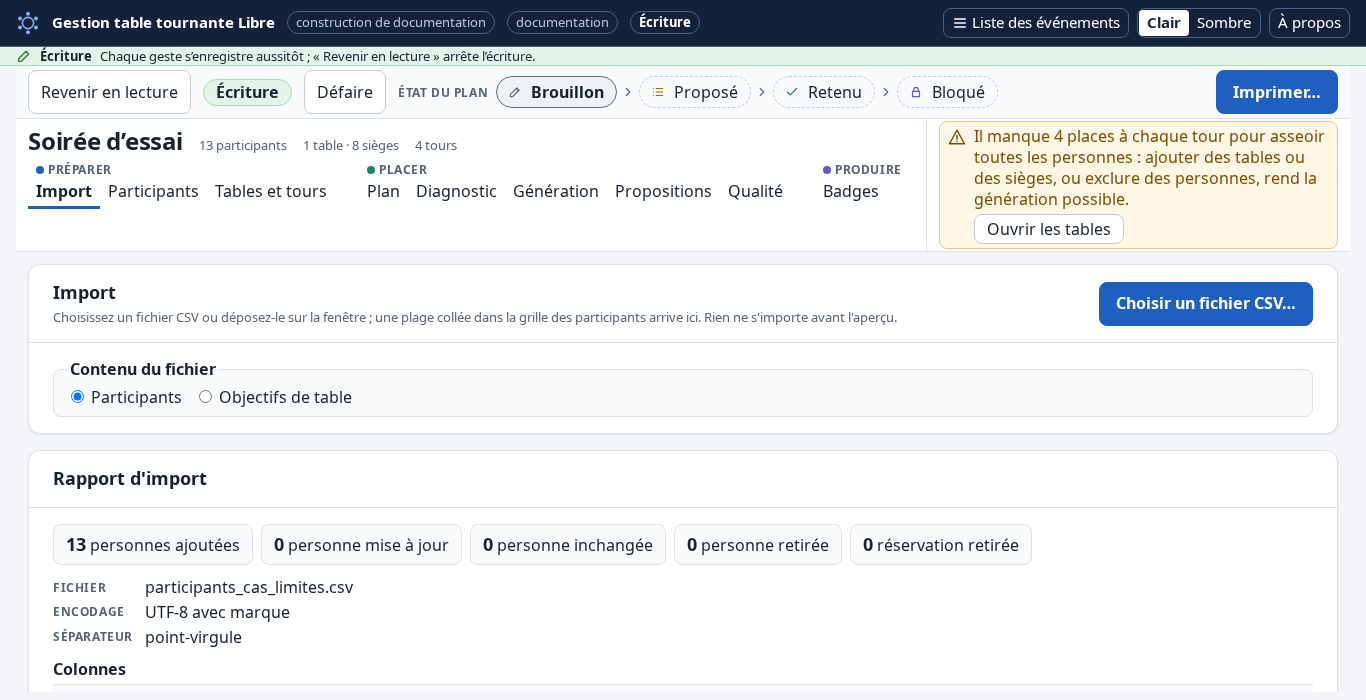Click Ouvrir les tables in the warning
The width and height of the screenshot is (1366, 700).
coord(1049,229)
